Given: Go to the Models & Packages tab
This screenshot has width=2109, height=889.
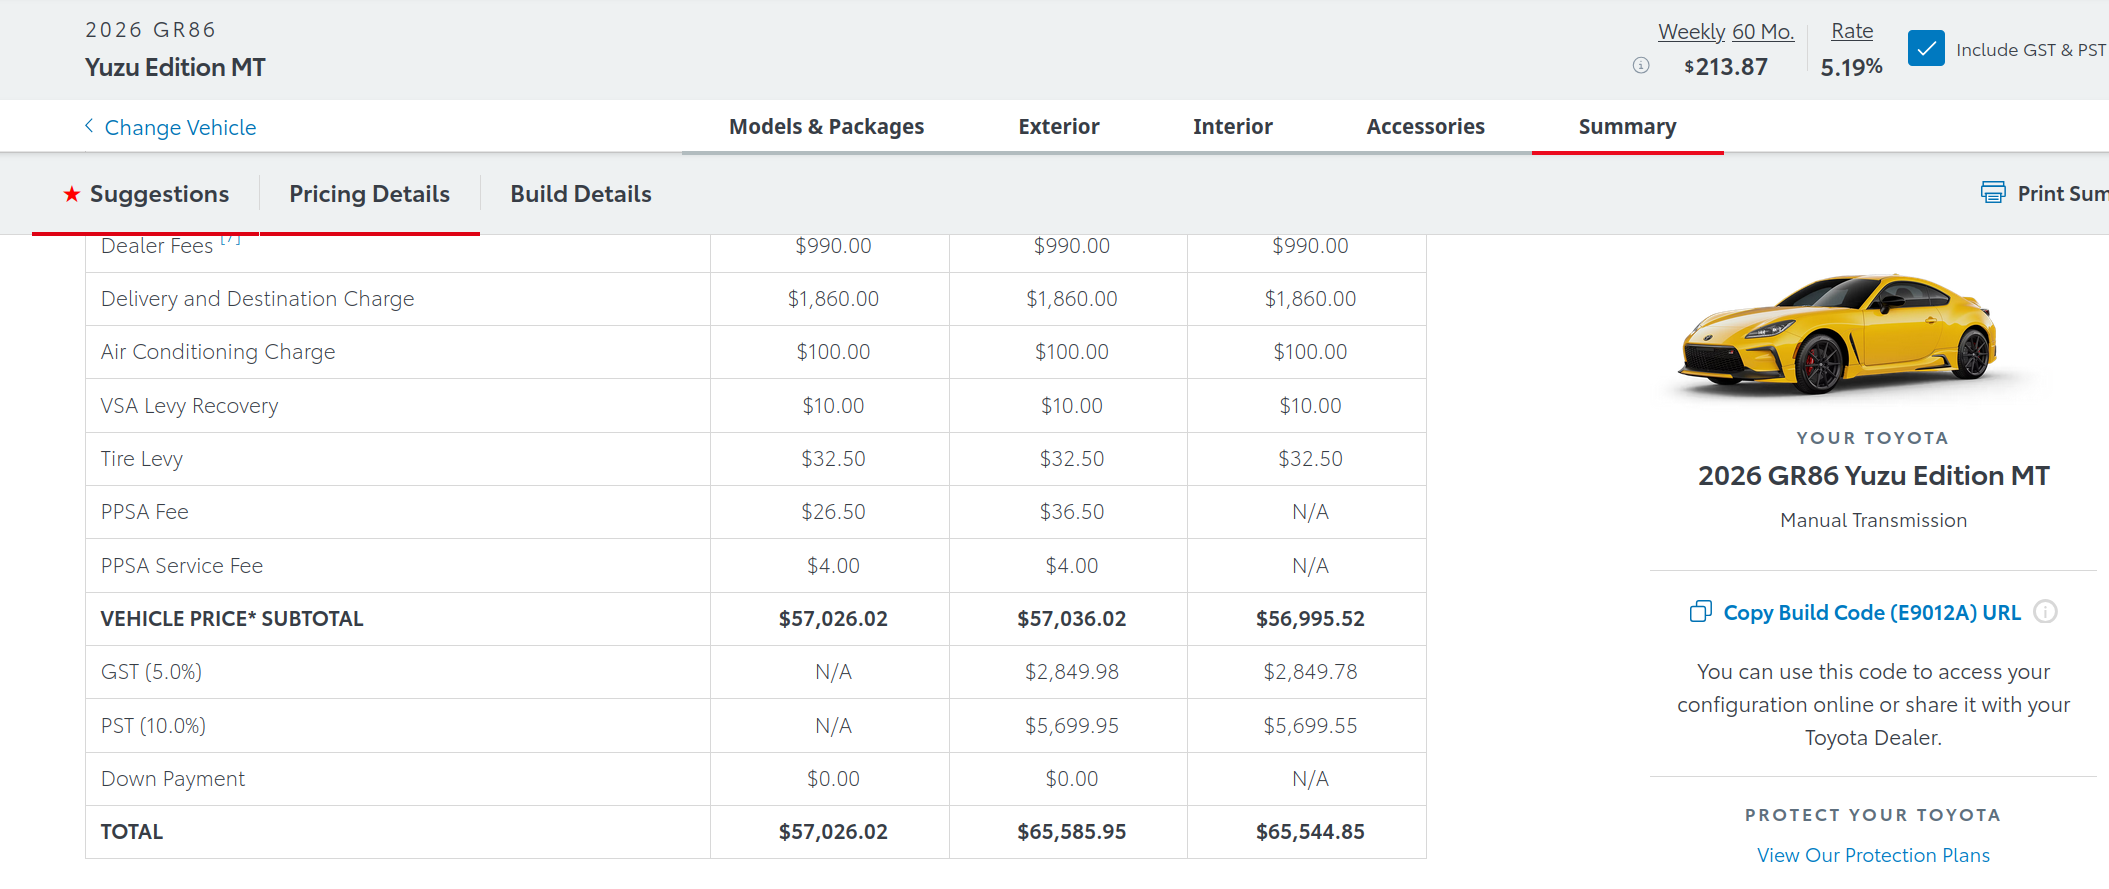Looking at the screenshot, I should click(x=826, y=127).
